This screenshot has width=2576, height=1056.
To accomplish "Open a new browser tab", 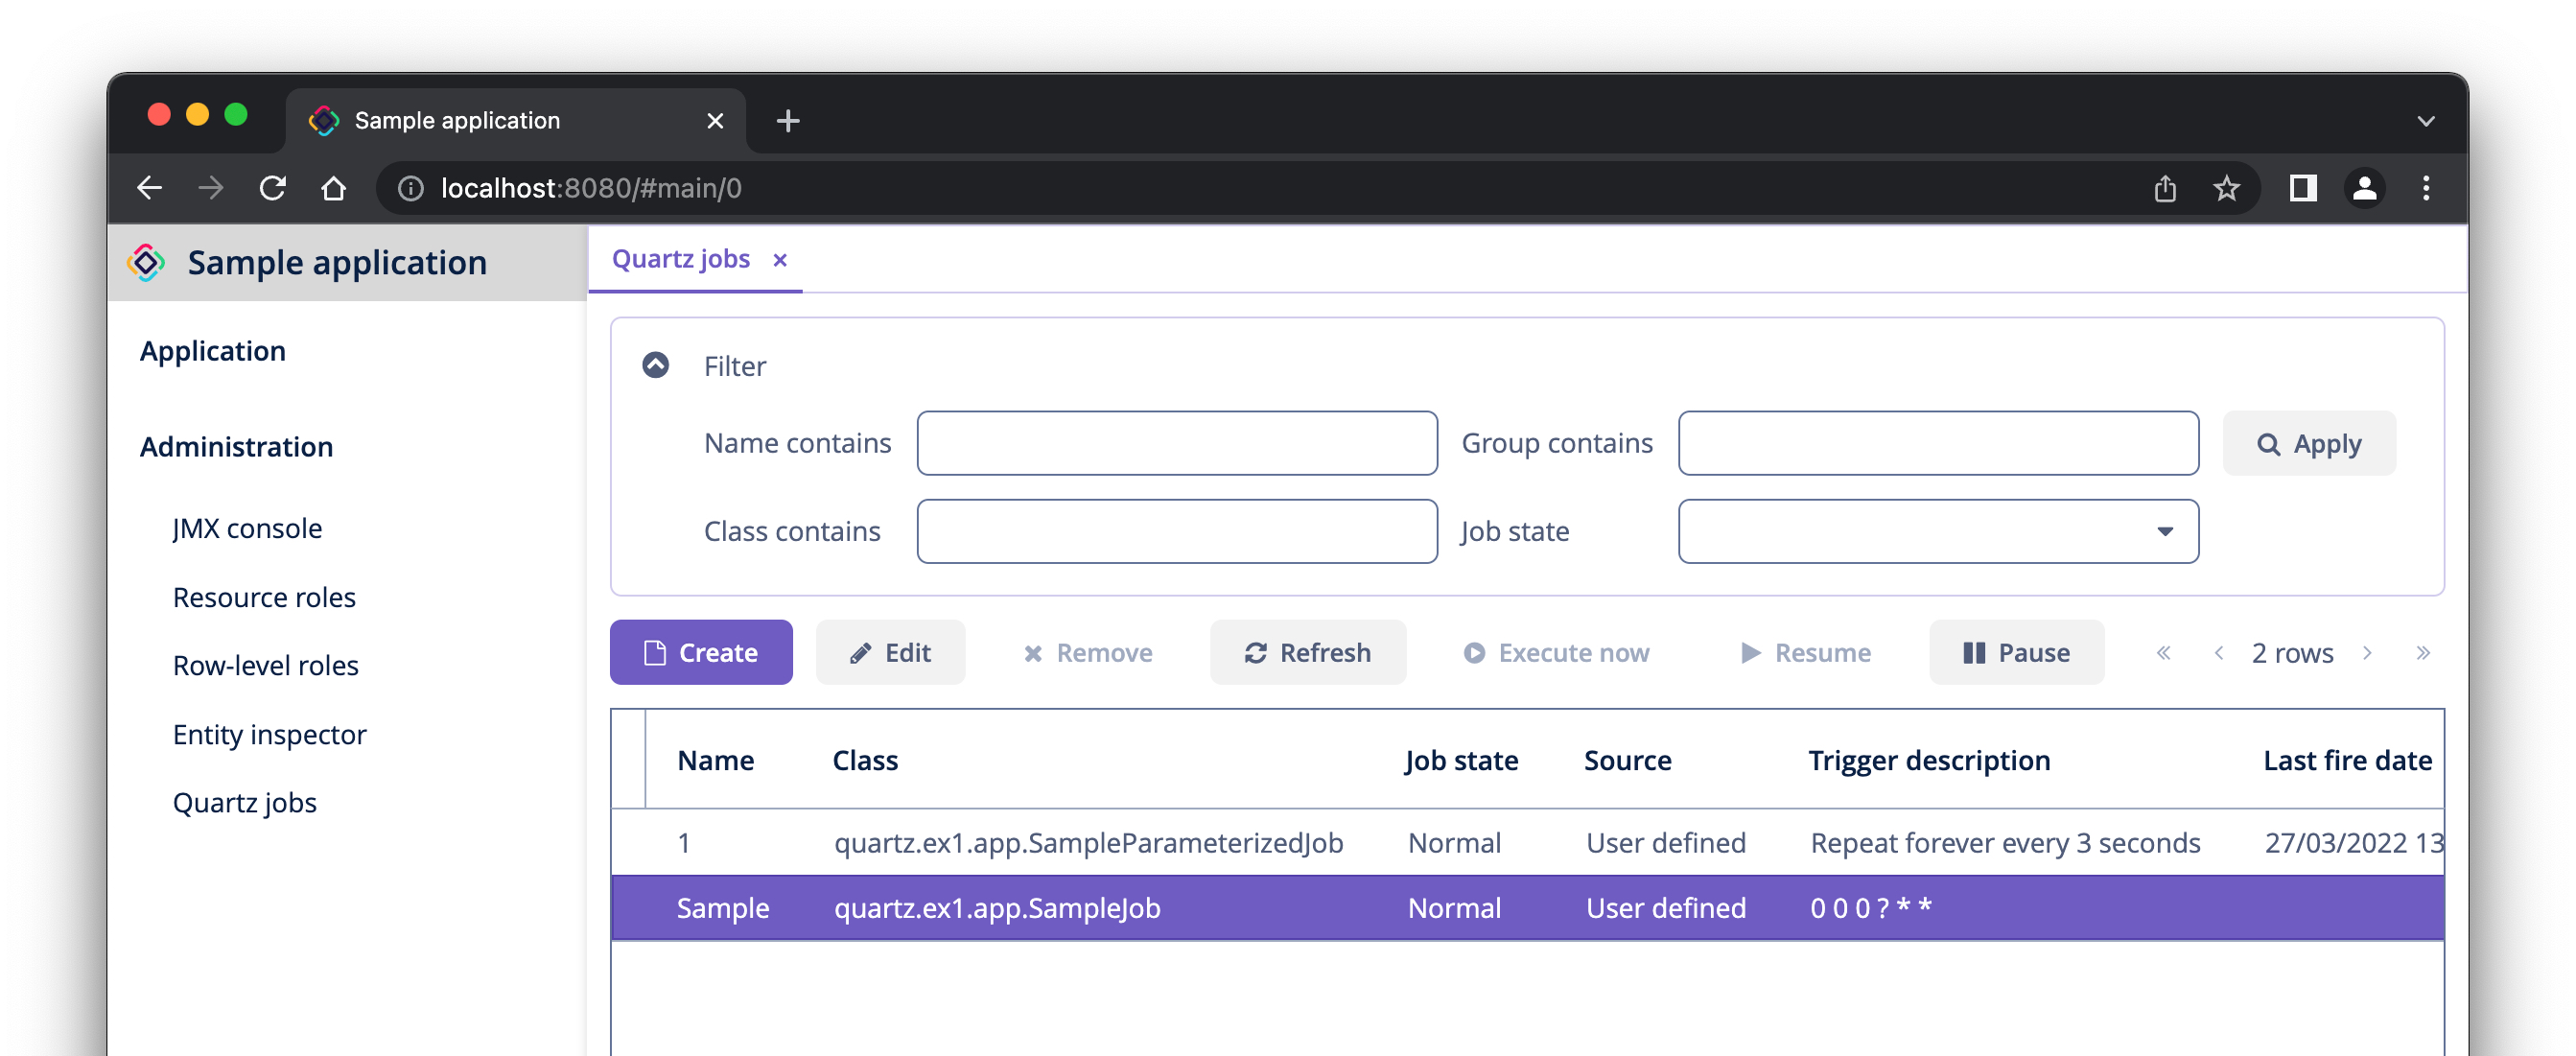I will tap(788, 121).
